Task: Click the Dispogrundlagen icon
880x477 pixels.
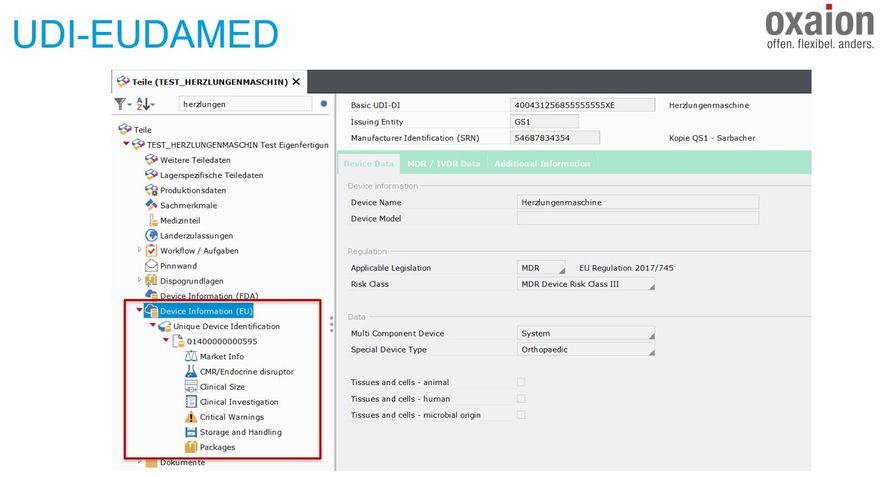Action: pos(151,281)
